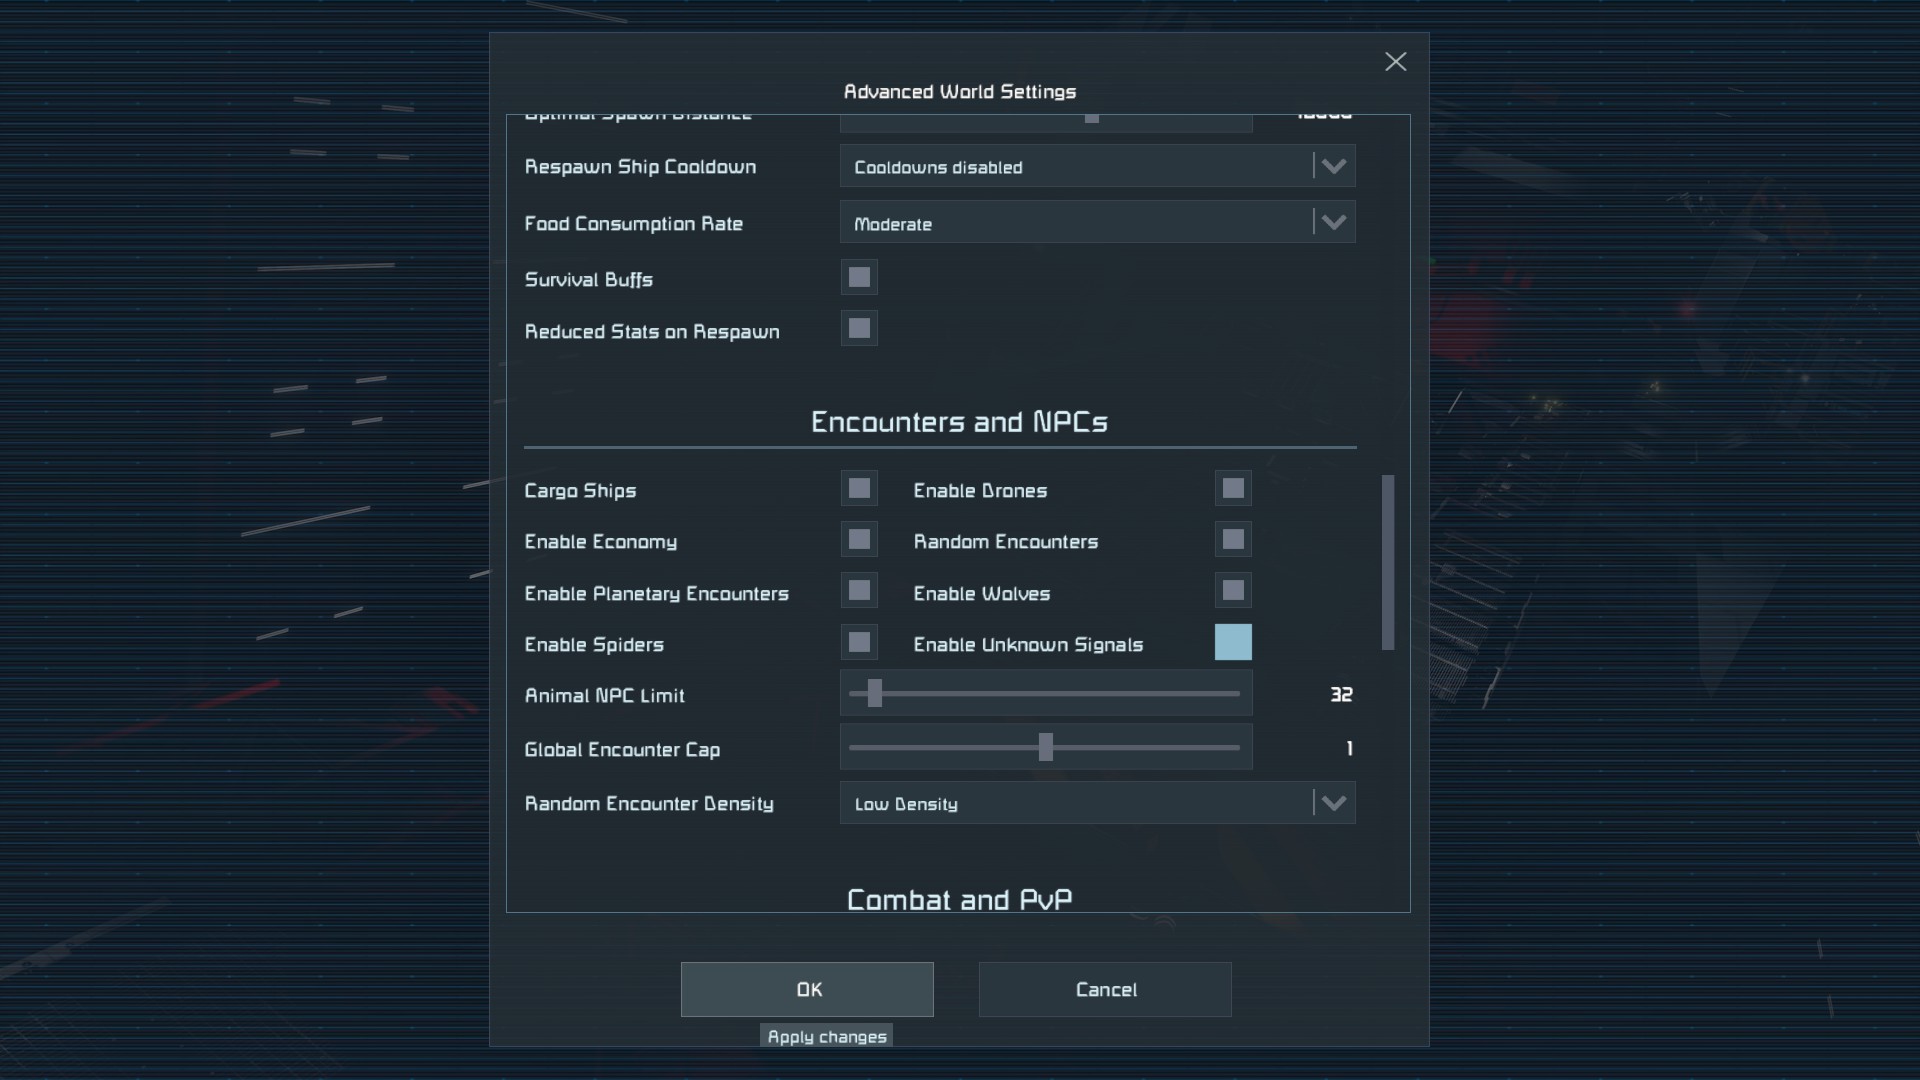Toggle the Enable Drones checkbox
1920x1080 pixels.
(x=1233, y=489)
